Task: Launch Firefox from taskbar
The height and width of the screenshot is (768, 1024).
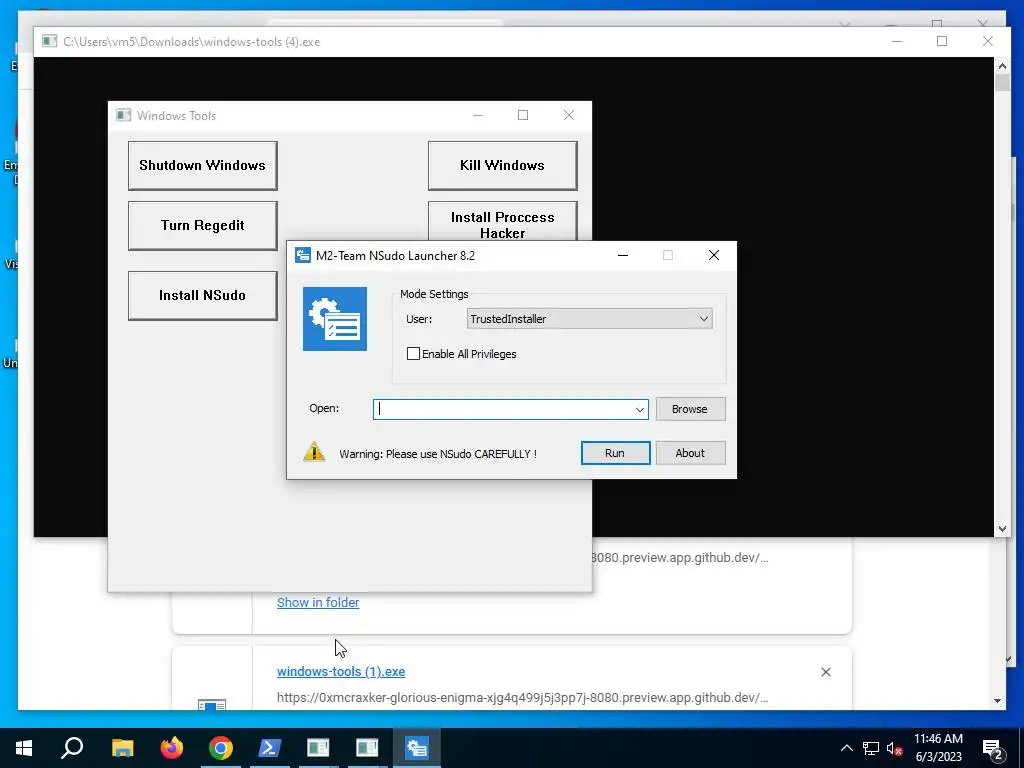Action: 172,748
